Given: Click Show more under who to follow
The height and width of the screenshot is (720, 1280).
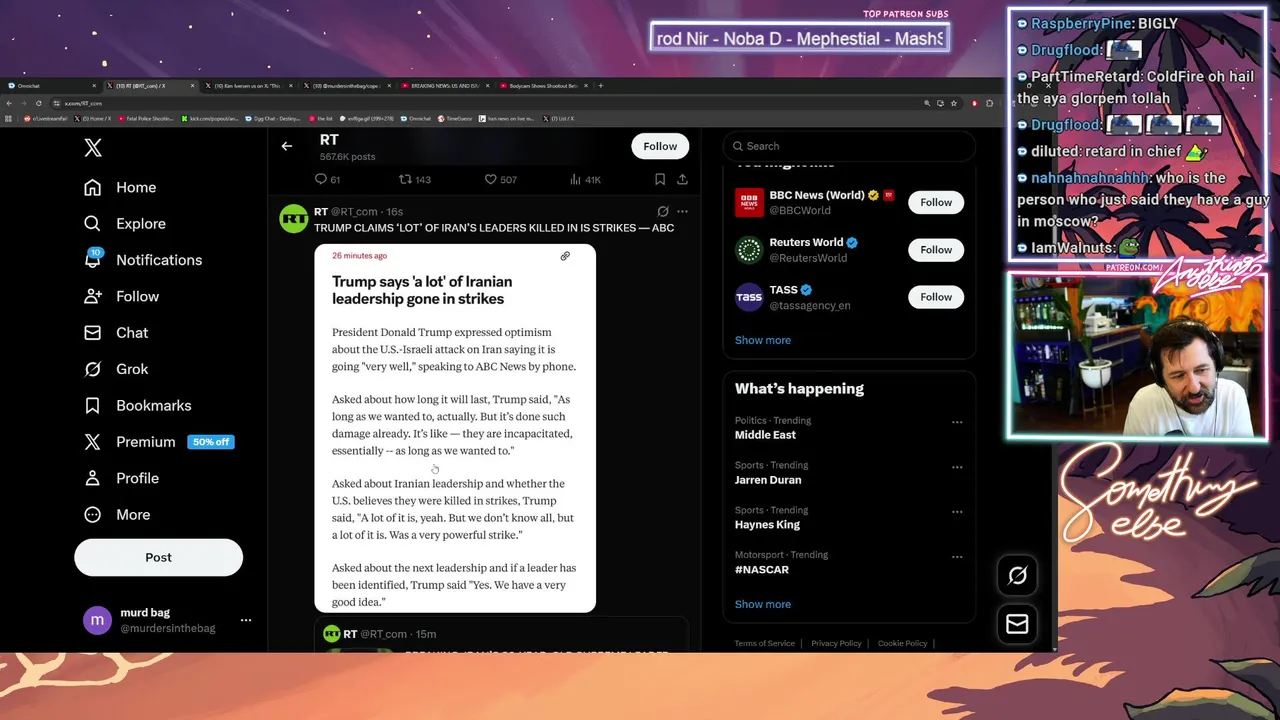Looking at the screenshot, I should pos(763,340).
